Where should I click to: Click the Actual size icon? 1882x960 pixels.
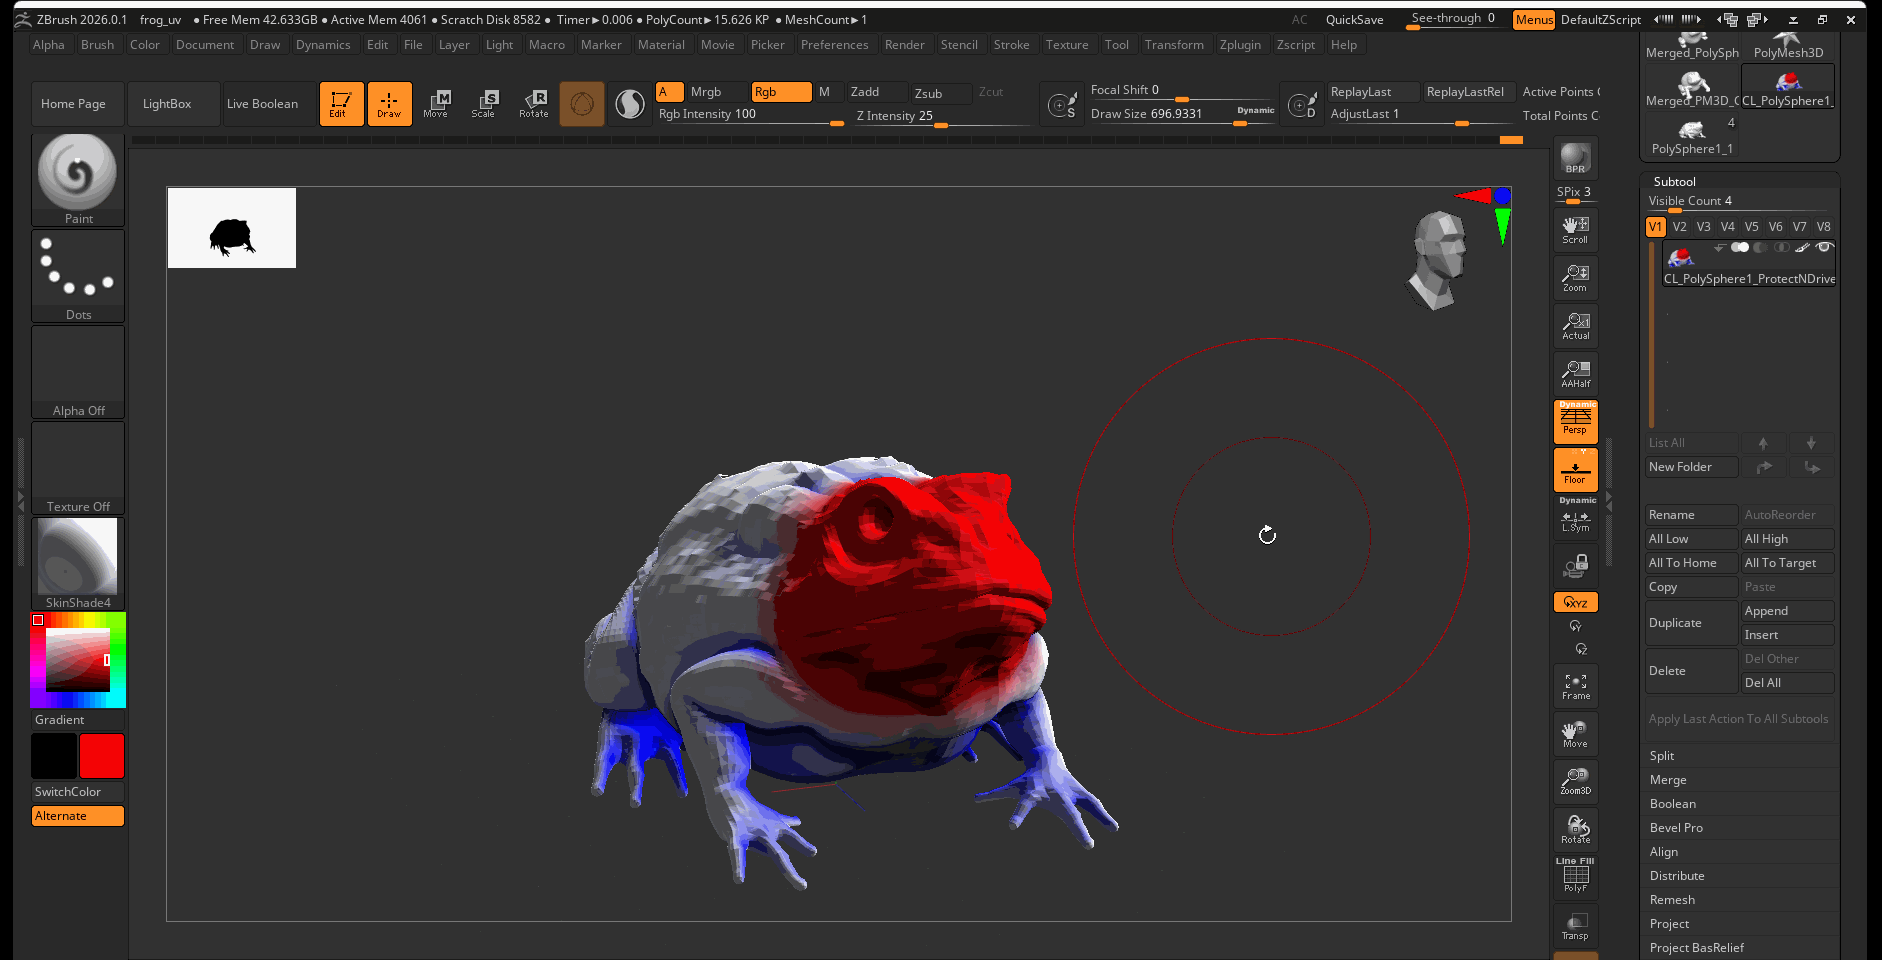point(1575,326)
